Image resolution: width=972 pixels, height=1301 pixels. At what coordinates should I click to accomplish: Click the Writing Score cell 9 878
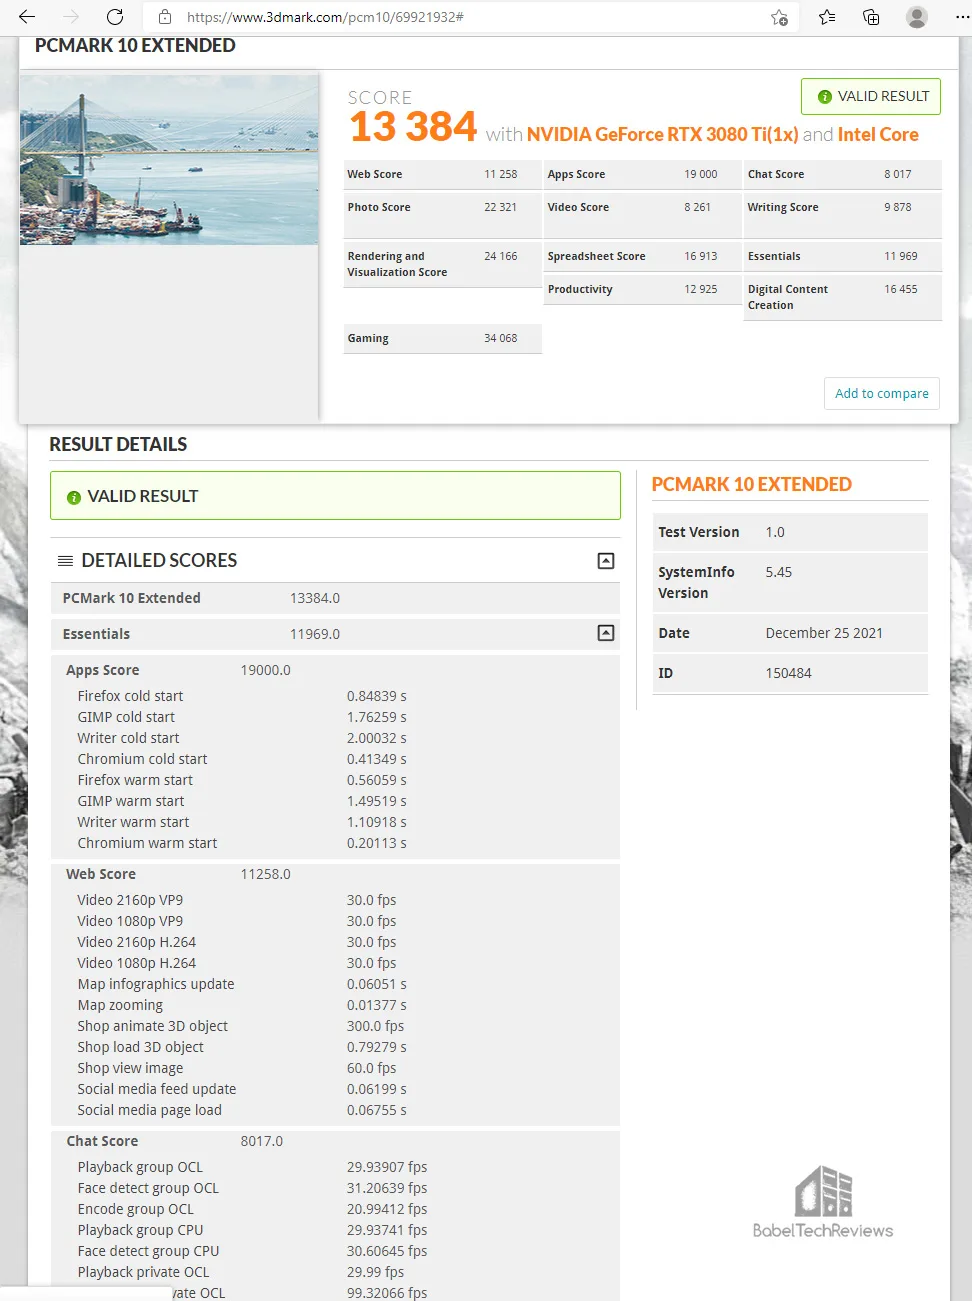tap(843, 214)
